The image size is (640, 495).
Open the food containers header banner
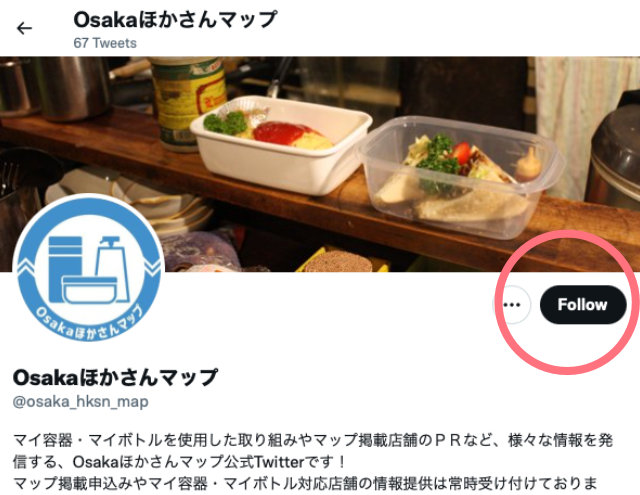(320, 164)
